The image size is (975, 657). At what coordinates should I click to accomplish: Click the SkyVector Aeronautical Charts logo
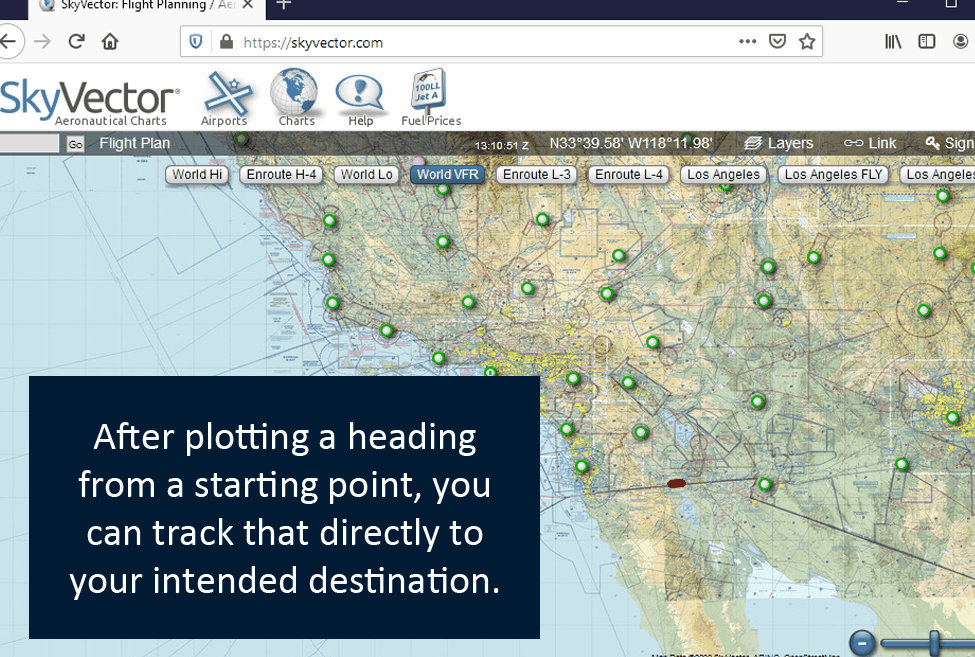click(x=90, y=102)
